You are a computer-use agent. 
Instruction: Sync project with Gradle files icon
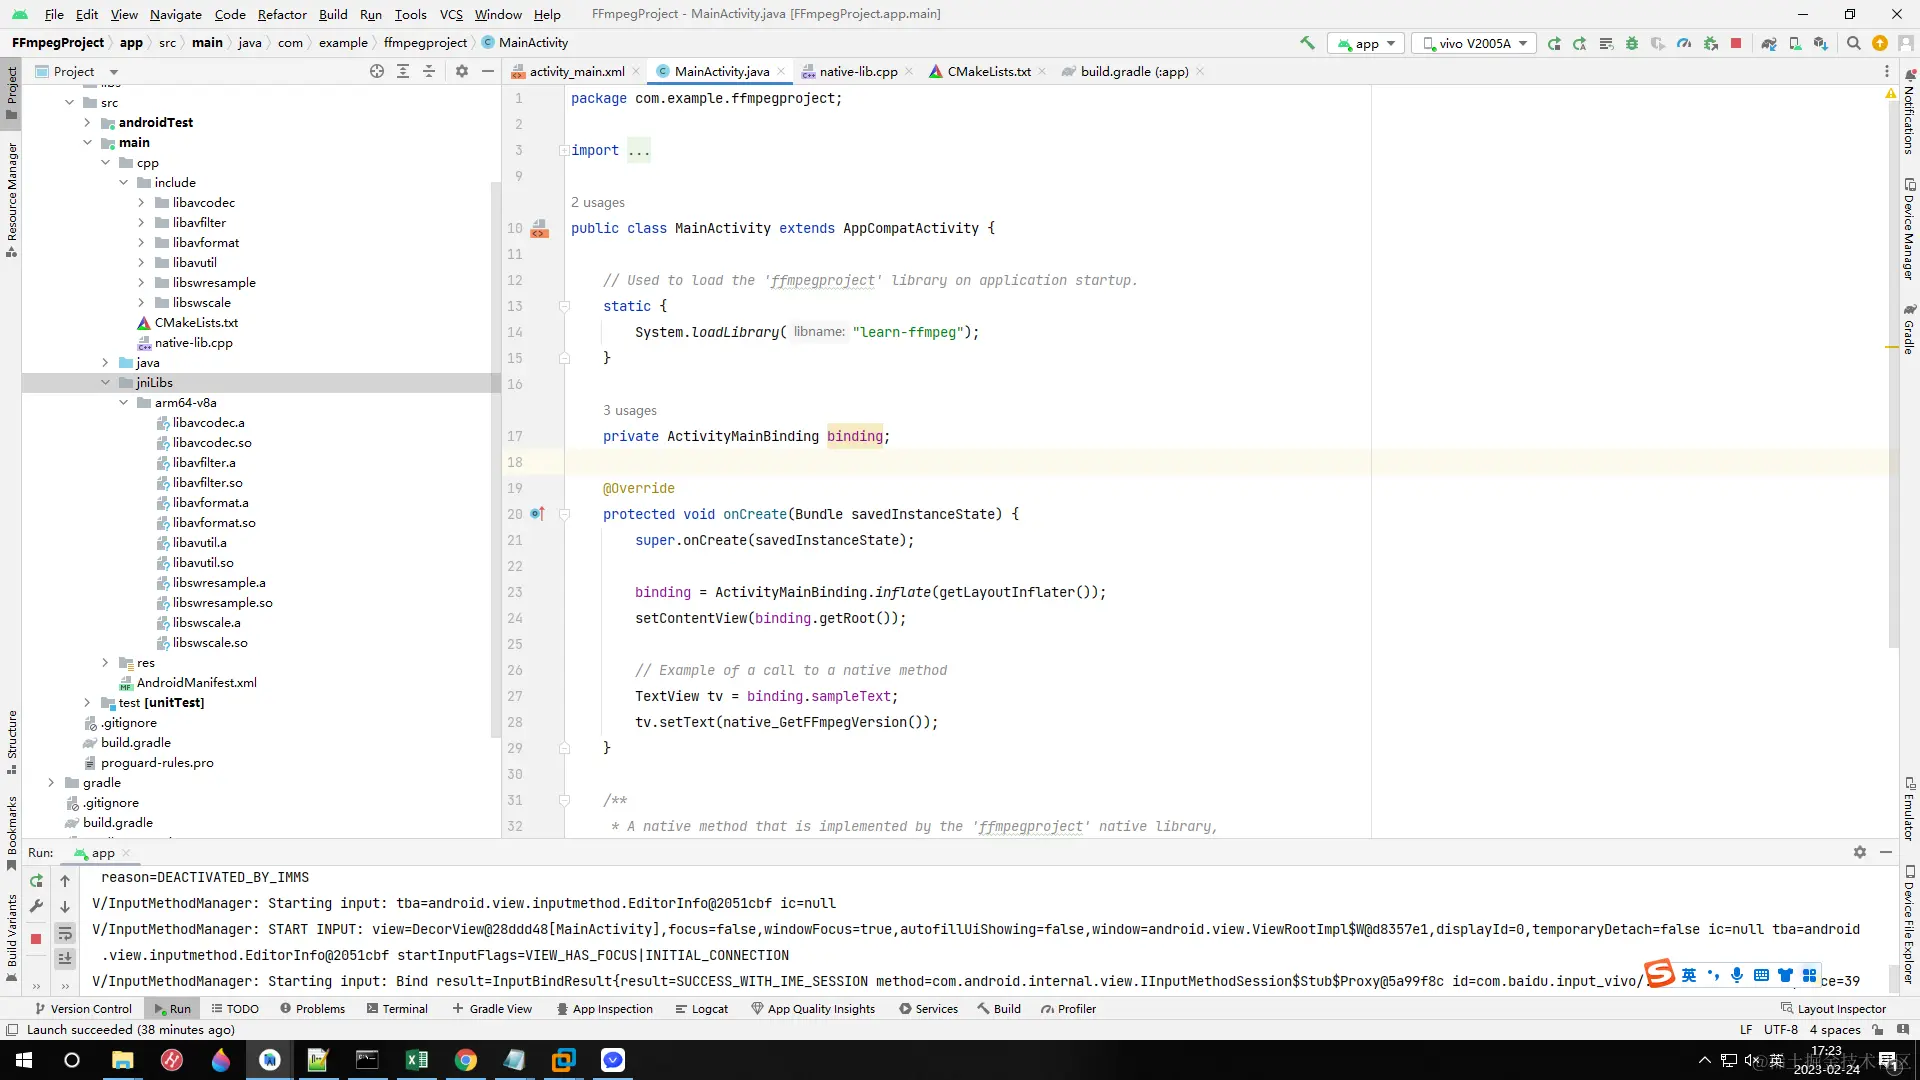click(1769, 43)
